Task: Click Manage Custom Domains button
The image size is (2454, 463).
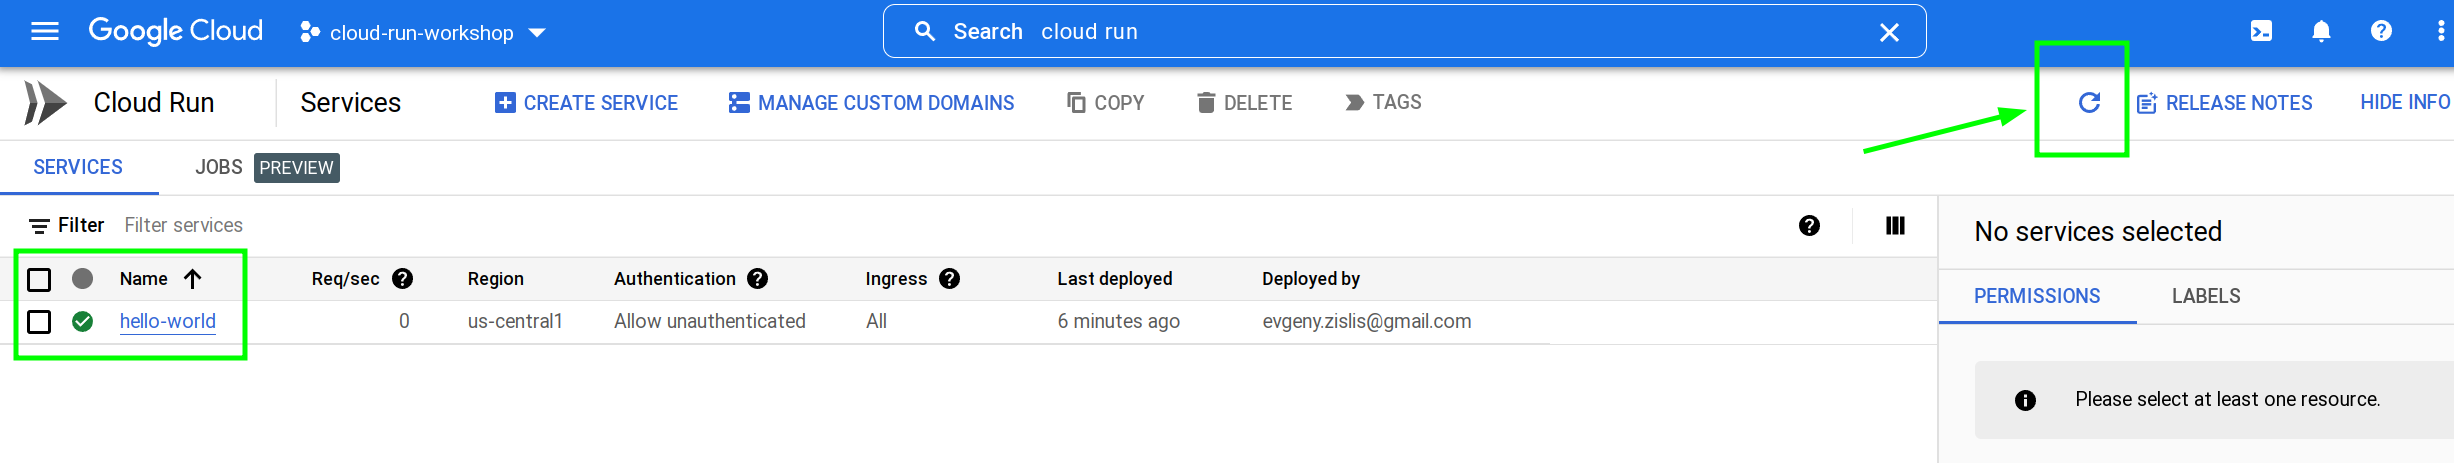Action: [872, 103]
